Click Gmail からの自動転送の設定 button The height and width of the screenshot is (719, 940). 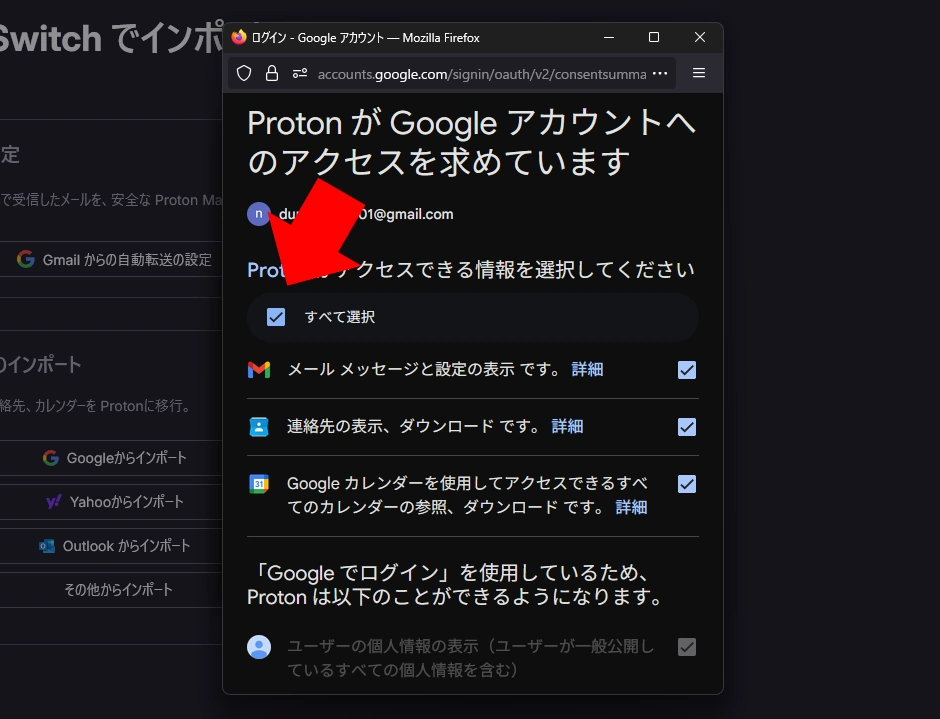(111, 260)
